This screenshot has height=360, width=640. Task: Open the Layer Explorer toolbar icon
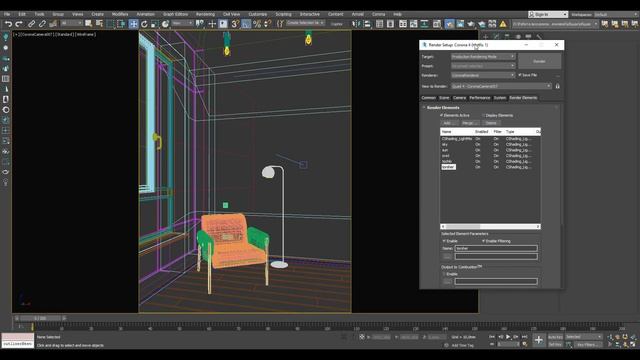pos(391,24)
